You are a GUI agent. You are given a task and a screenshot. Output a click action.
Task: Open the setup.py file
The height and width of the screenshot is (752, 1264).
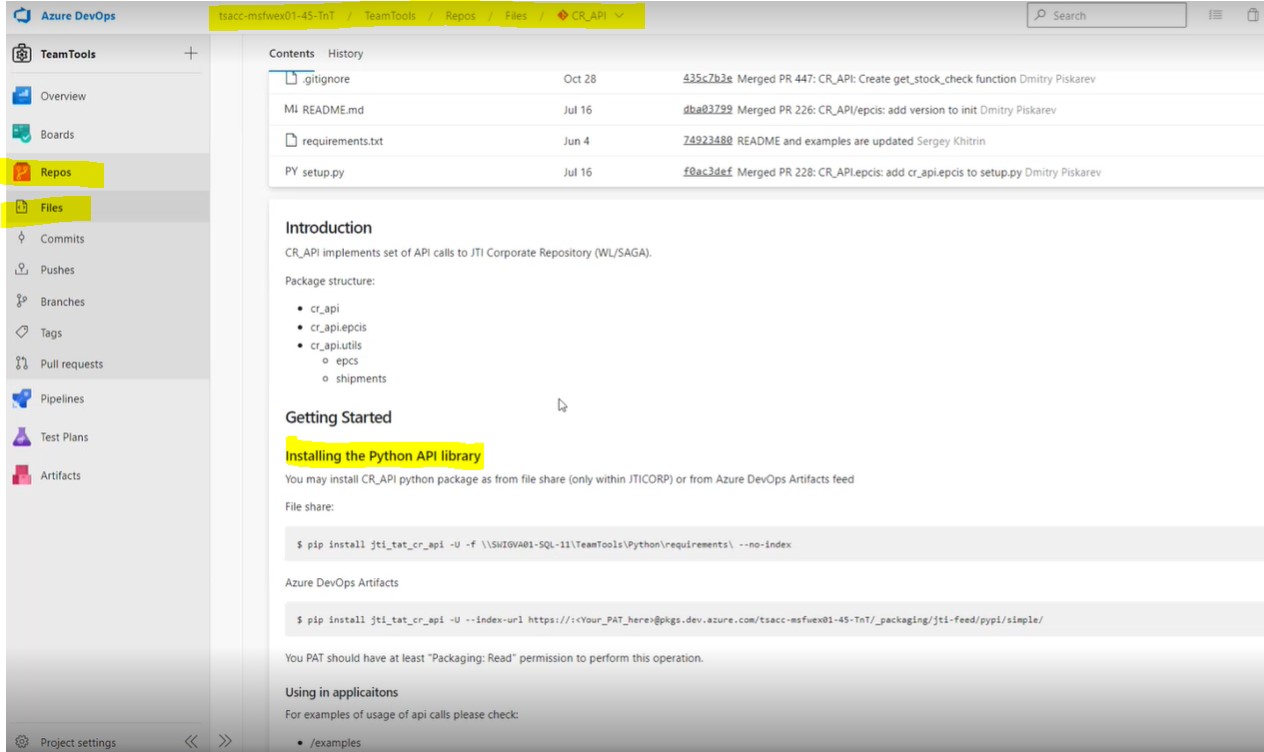pyautogui.click(x=323, y=172)
